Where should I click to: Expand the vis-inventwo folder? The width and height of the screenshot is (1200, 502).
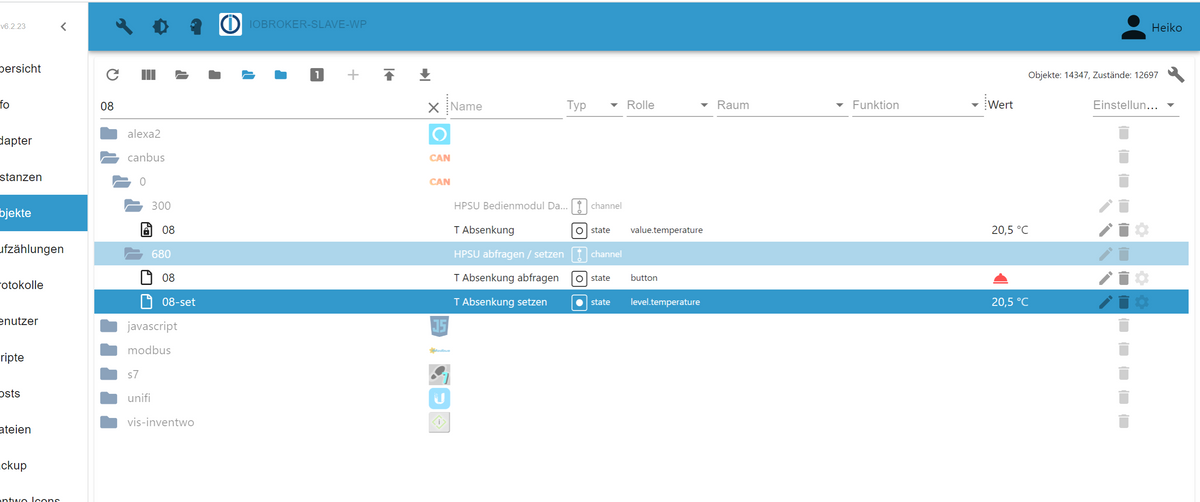(109, 422)
